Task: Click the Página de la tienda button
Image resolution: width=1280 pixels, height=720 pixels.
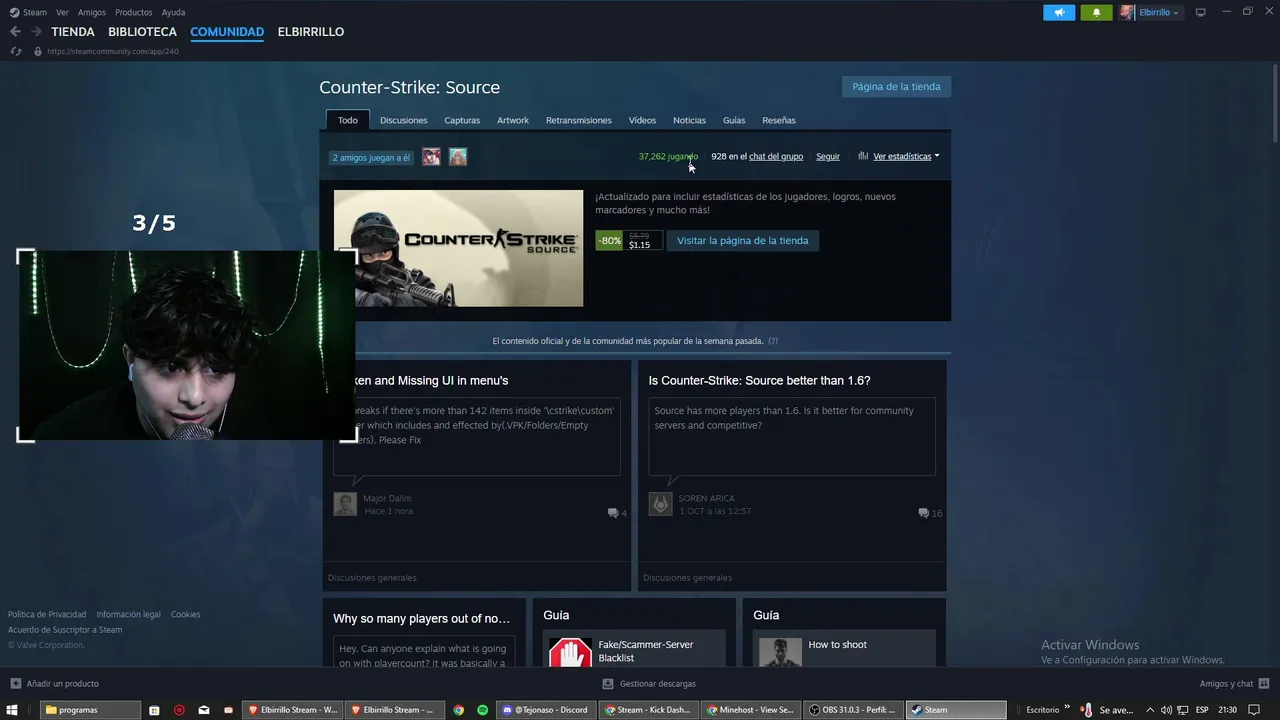Action: tap(896, 86)
